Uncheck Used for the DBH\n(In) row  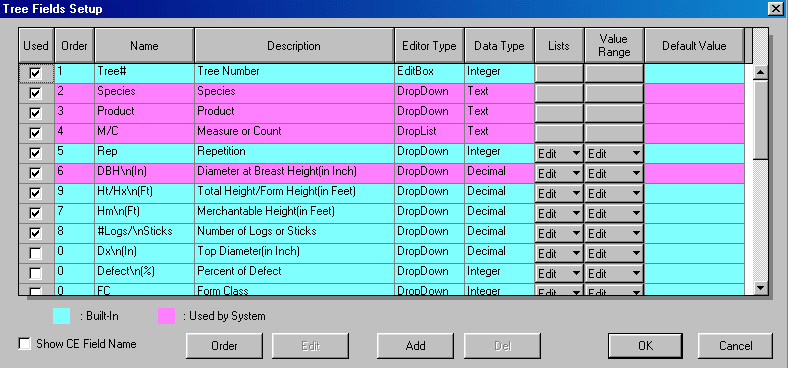tap(35, 174)
